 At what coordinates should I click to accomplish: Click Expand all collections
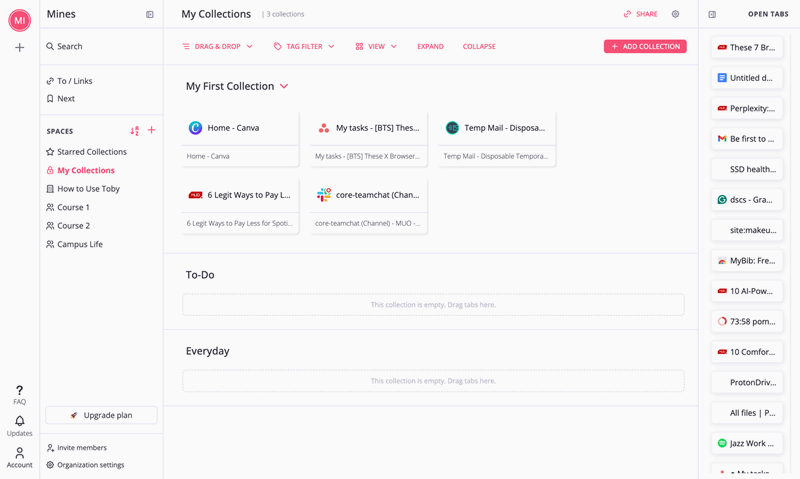coord(430,46)
